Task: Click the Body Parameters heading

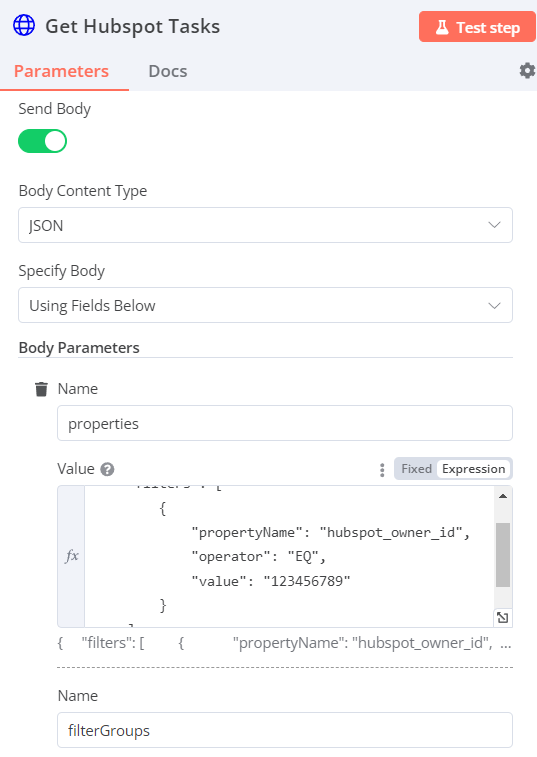Action: point(79,348)
